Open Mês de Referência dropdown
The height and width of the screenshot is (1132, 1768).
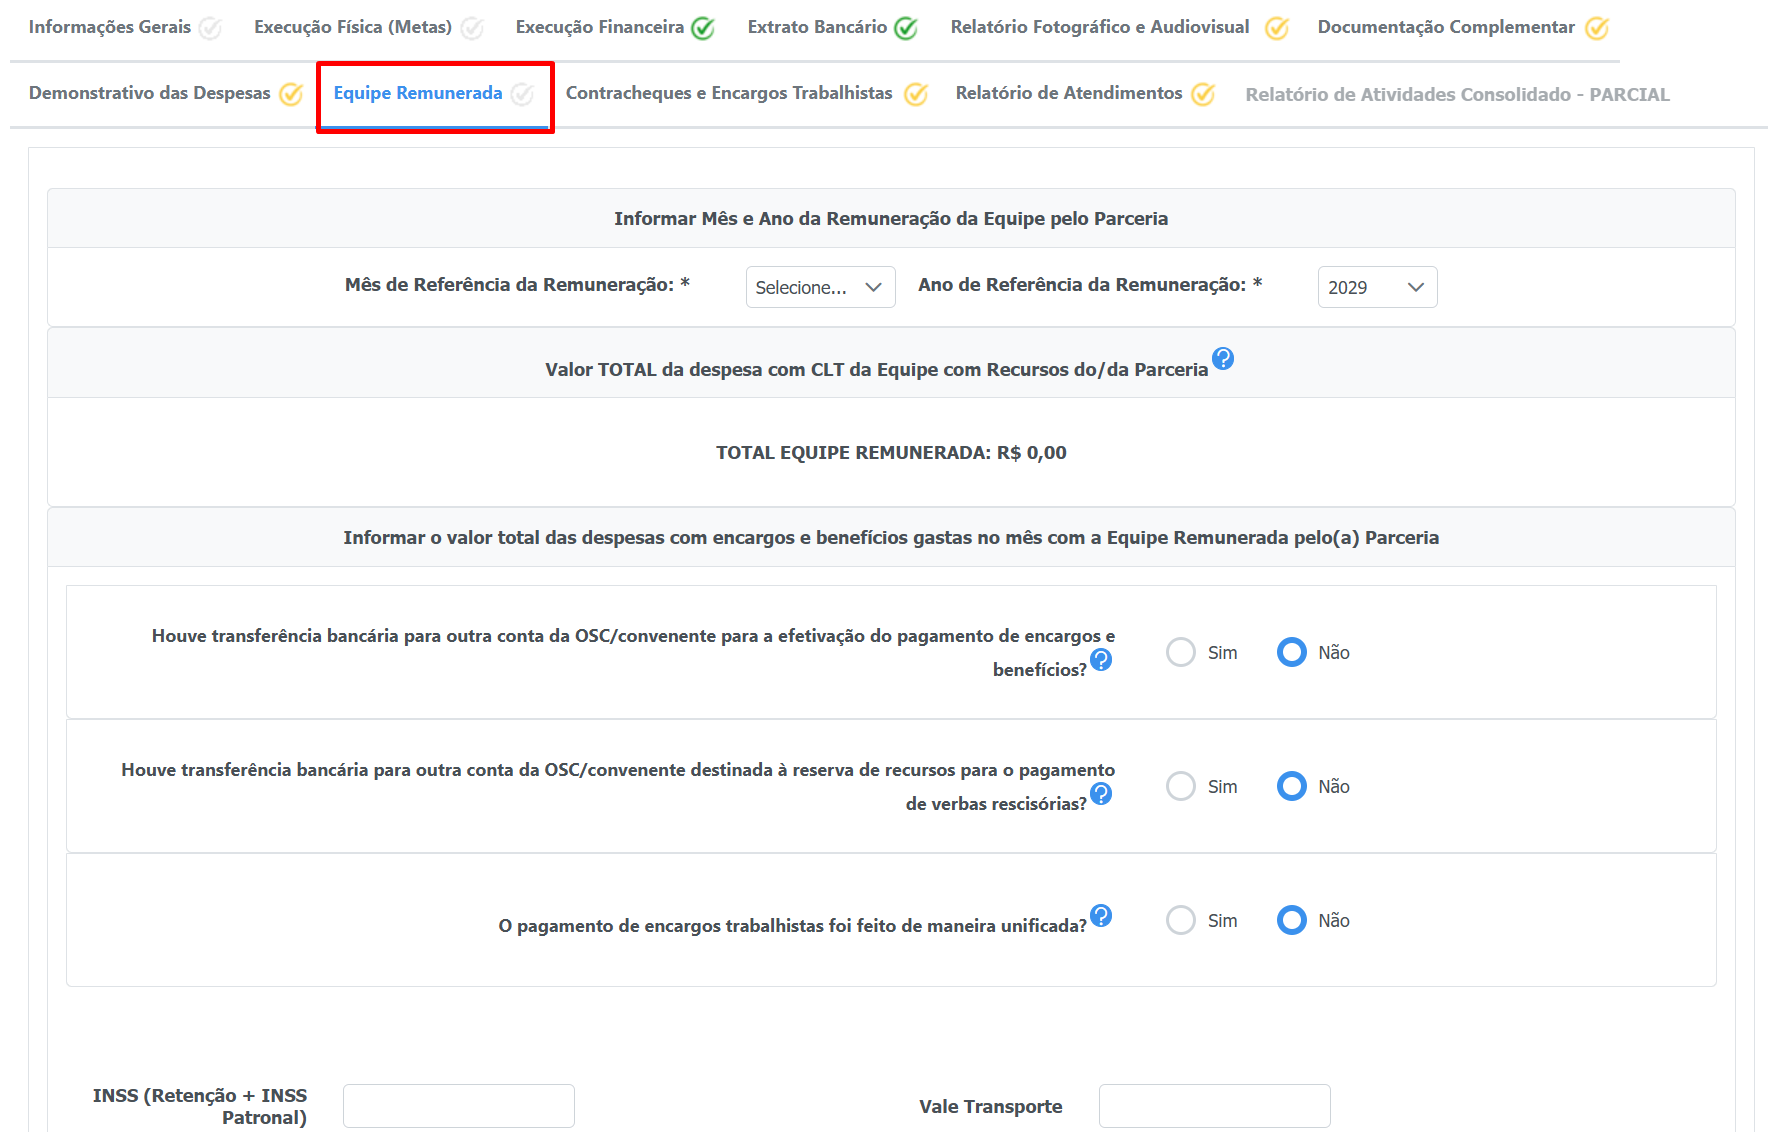(x=820, y=287)
